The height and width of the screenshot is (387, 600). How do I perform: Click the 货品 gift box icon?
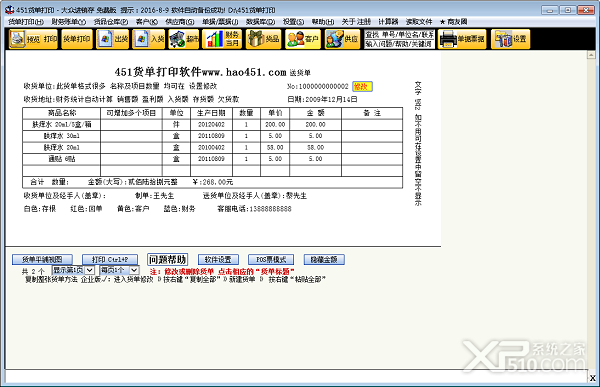point(263,39)
